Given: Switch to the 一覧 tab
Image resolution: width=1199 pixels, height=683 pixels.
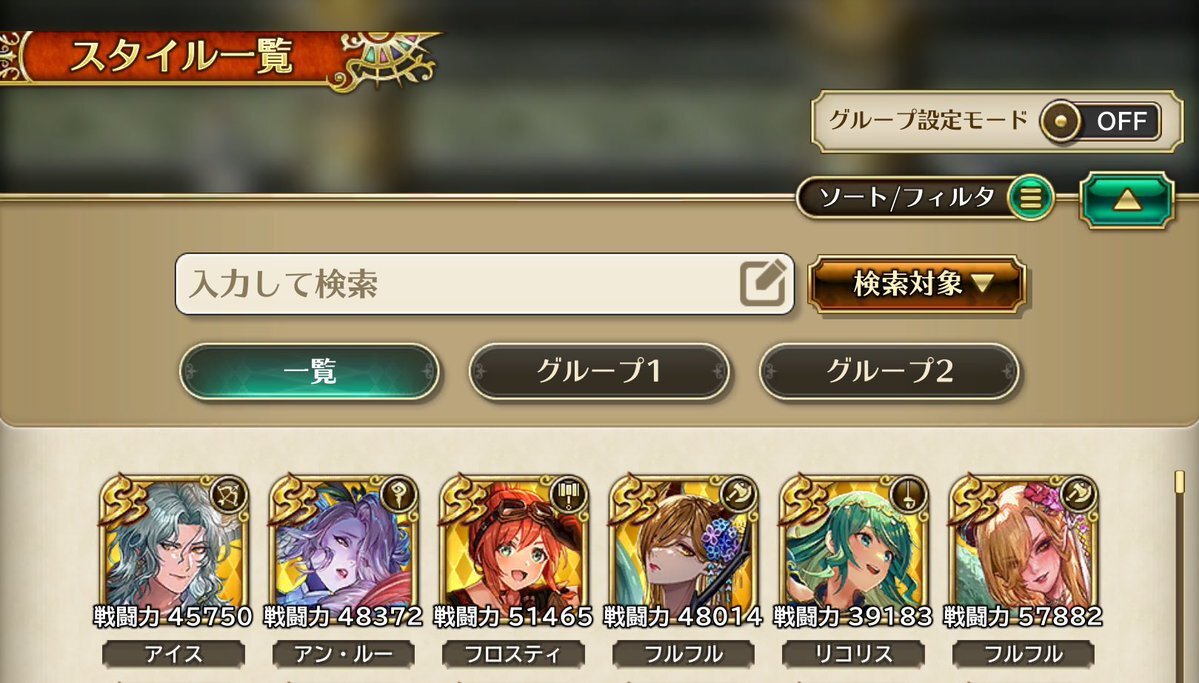Looking at the screenshot, I should point(310,372).
